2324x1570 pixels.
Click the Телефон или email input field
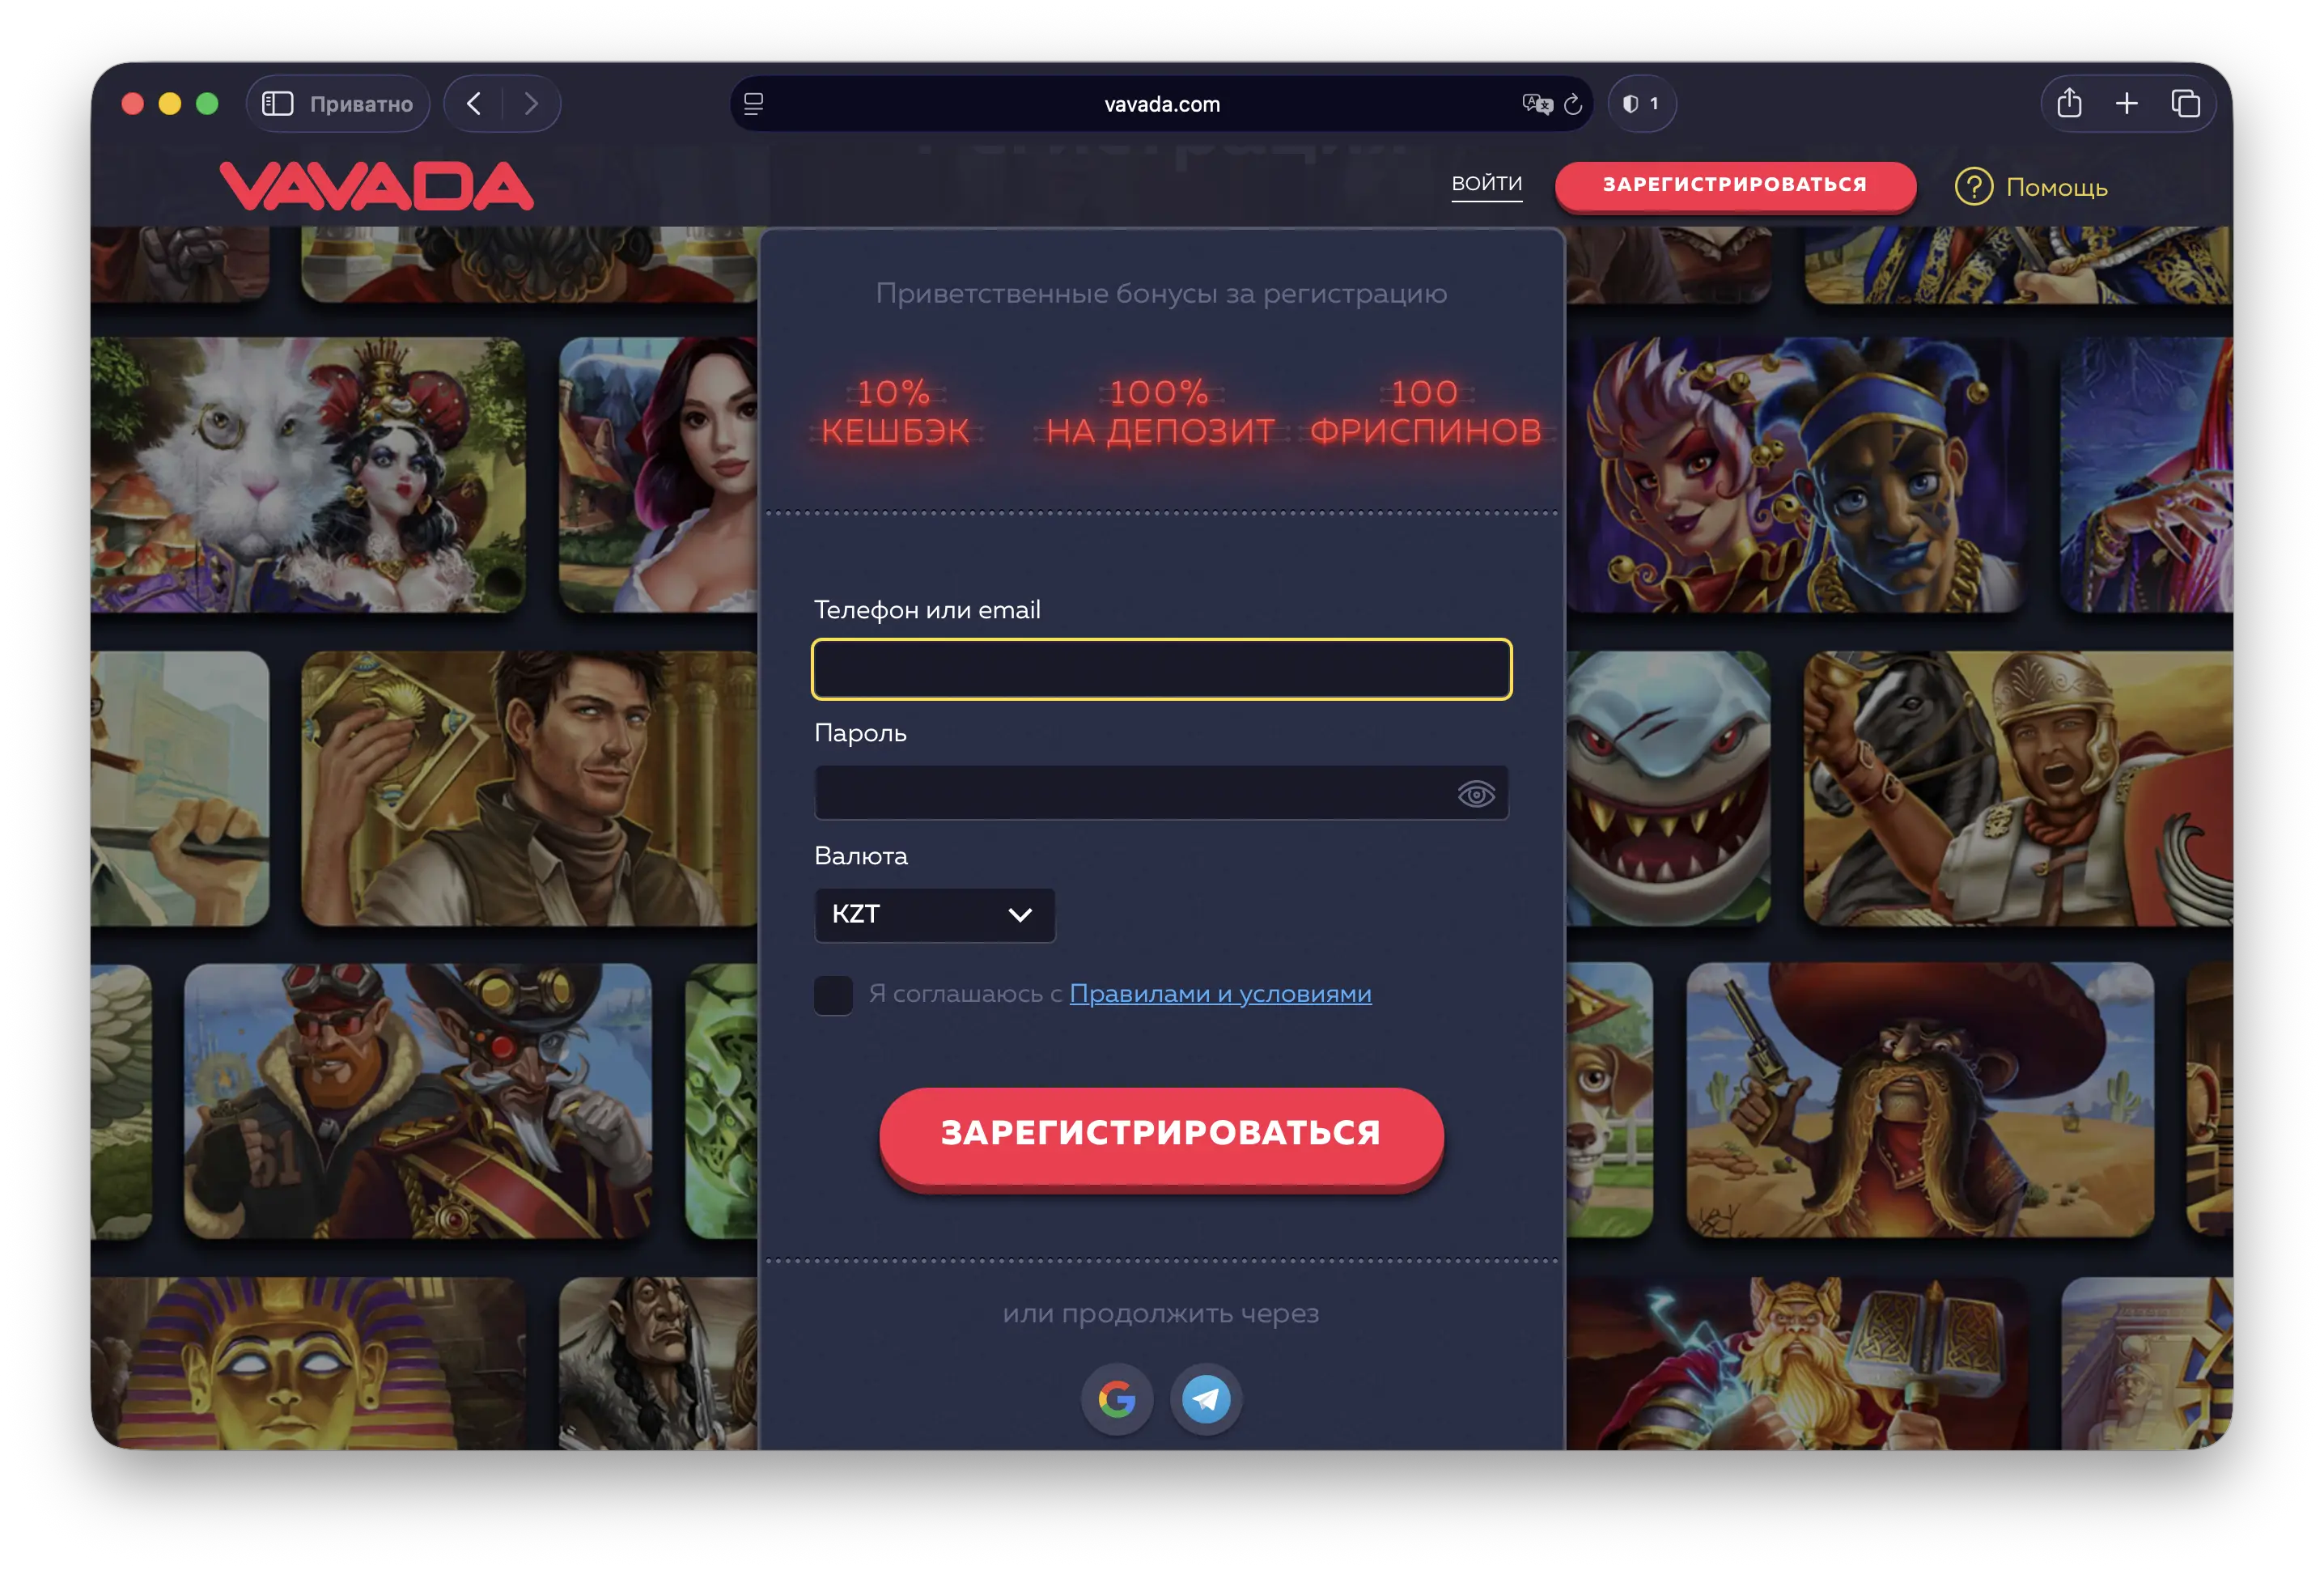pos(1160,669)
